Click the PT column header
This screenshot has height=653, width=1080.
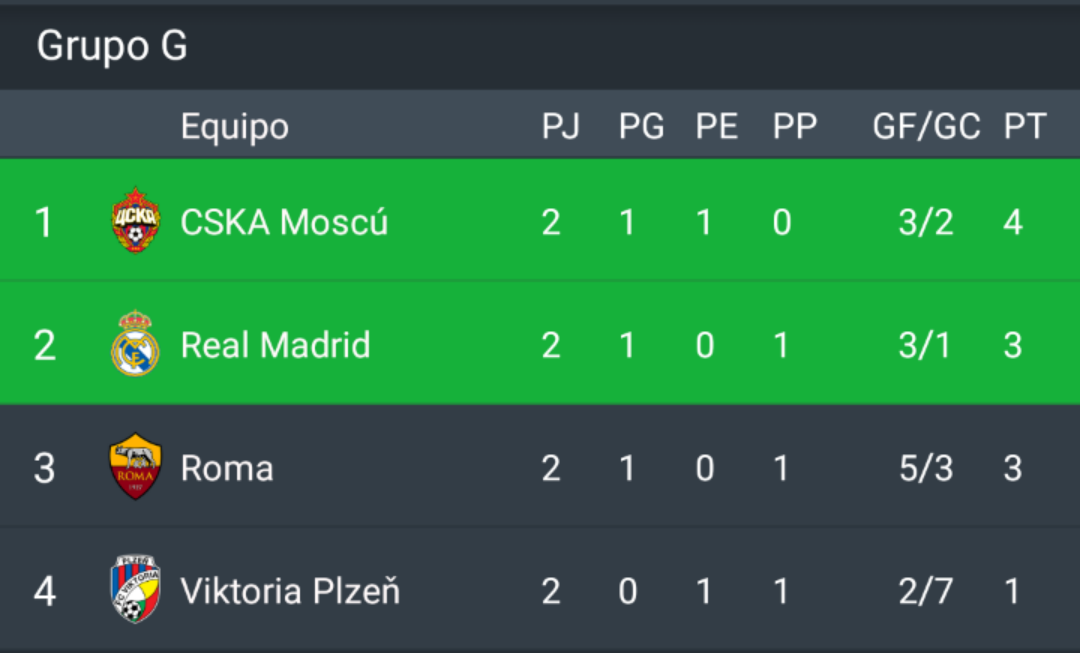[1025, 126]
